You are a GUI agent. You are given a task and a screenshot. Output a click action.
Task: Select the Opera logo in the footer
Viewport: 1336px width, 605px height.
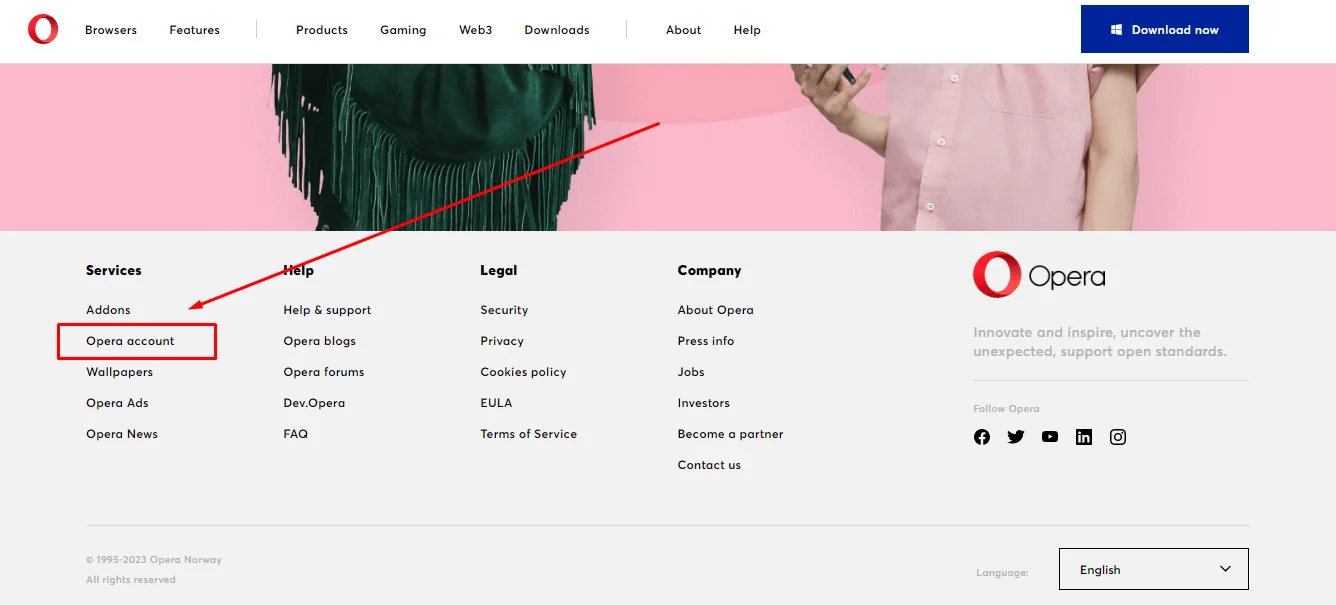1038,275
